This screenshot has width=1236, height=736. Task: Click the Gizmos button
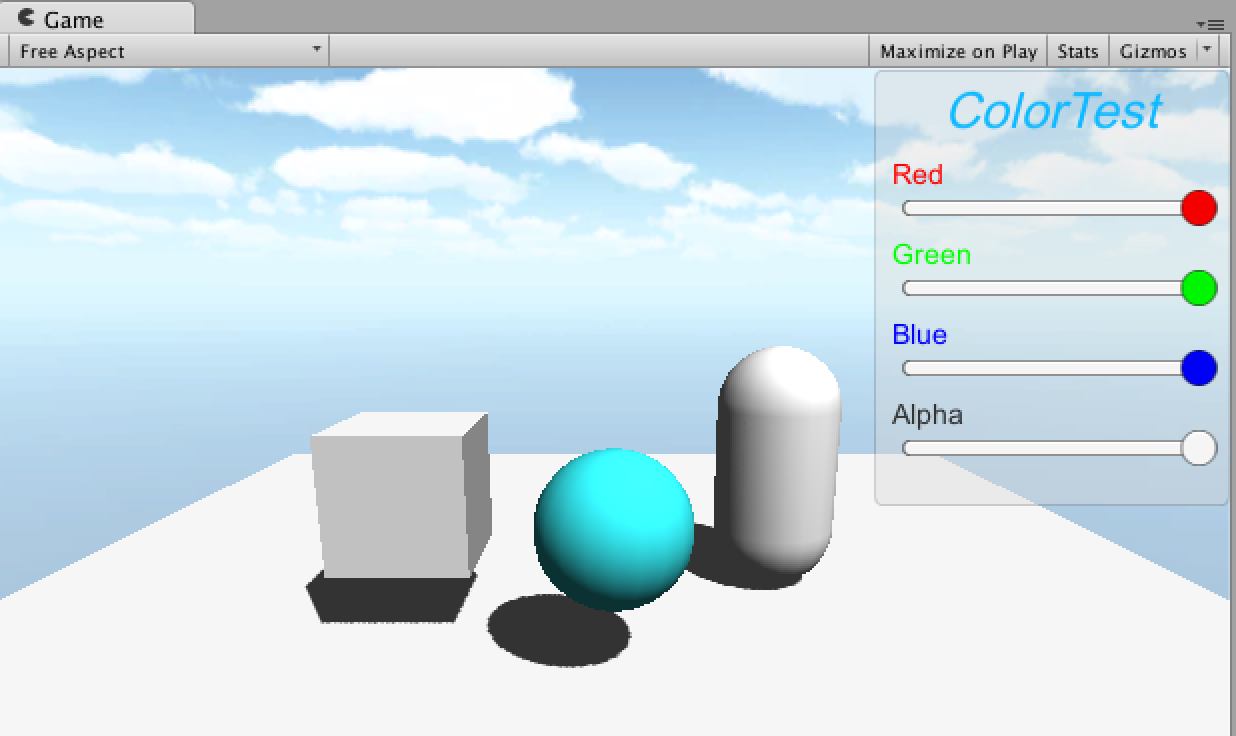click(1152, 51)
